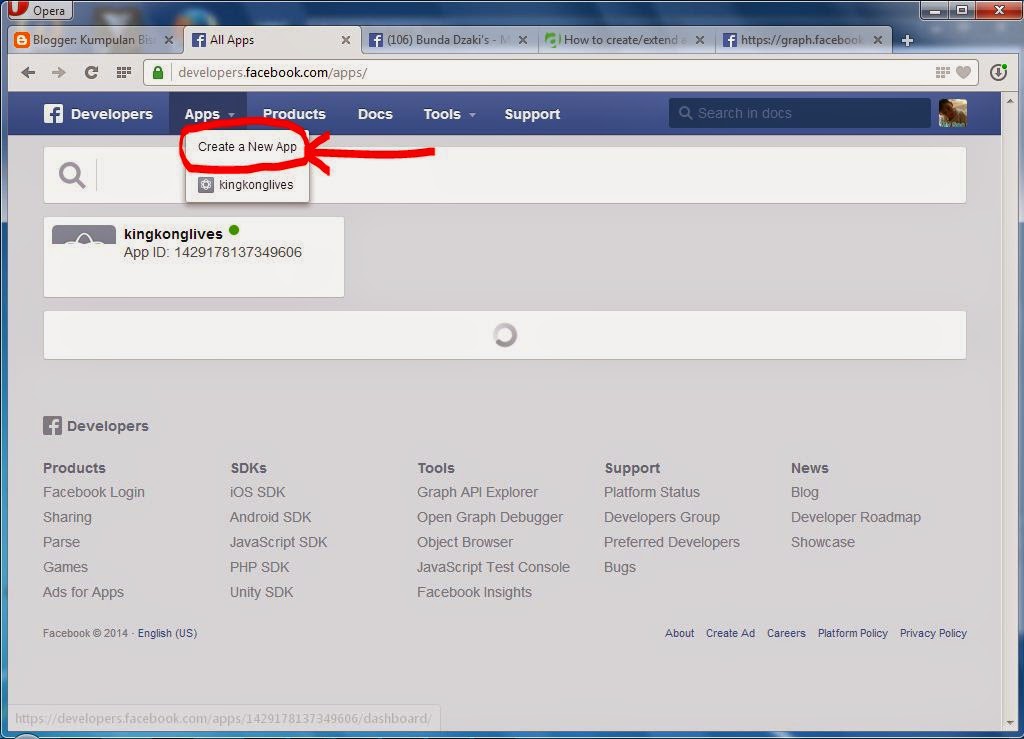Open the Facebook Login footer link
This screenshot has width=1024, height=739.
93,492
